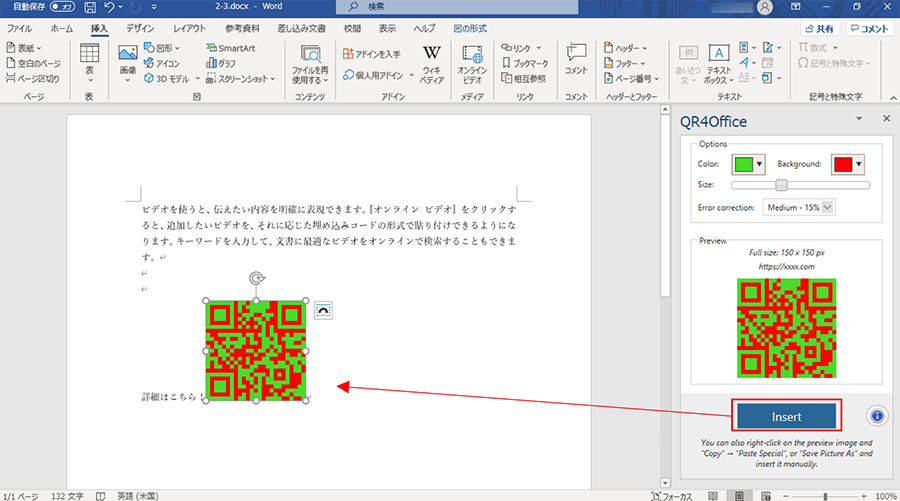
Task: Switch to the デザイン (Design) tab
Action: [x=139, y=28]
